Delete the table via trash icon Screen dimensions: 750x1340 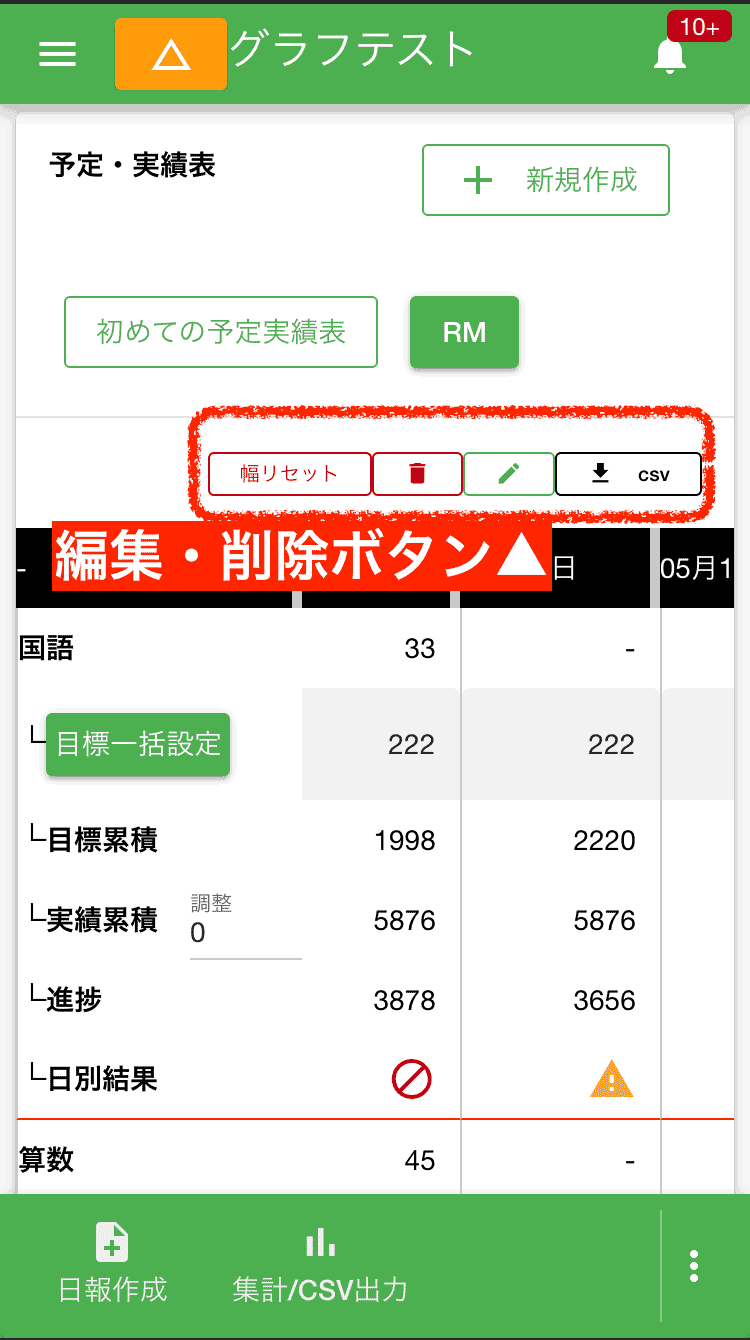coord(417,474)
